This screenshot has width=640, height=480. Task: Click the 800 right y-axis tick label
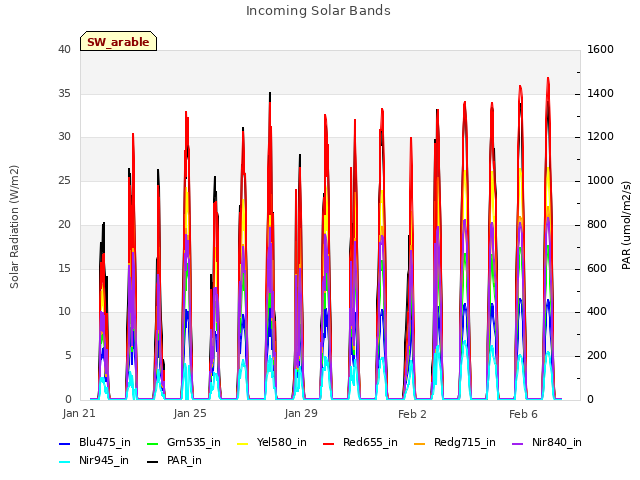(x=597, y=224)
